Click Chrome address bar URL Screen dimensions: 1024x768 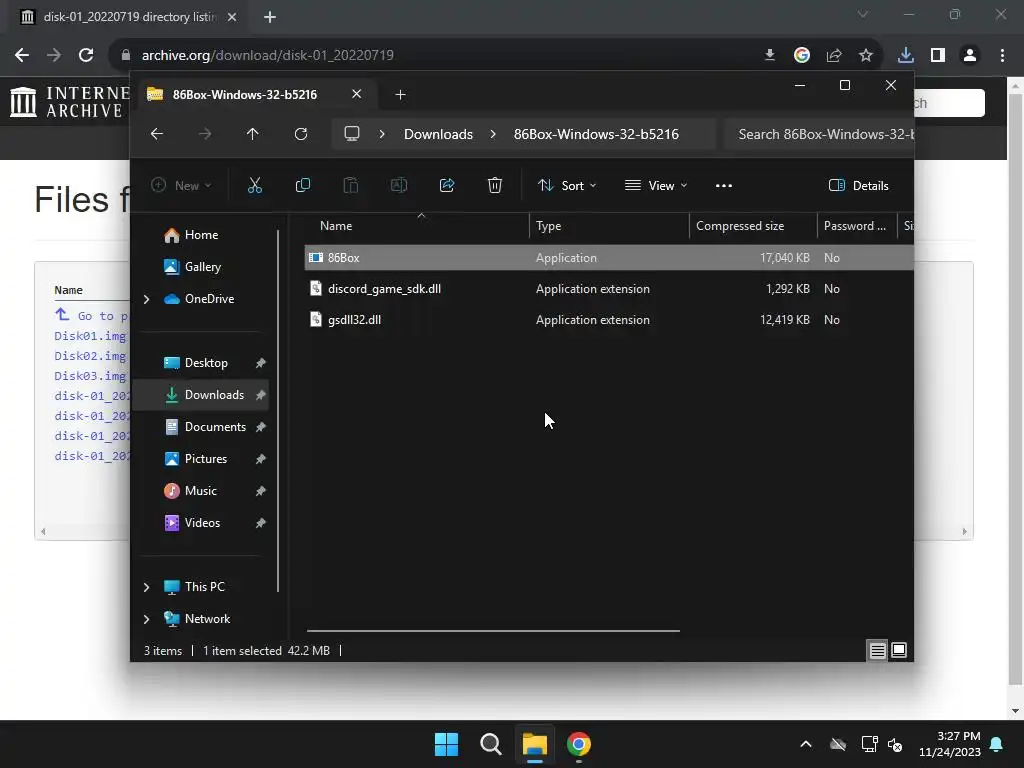coord(268,55)
